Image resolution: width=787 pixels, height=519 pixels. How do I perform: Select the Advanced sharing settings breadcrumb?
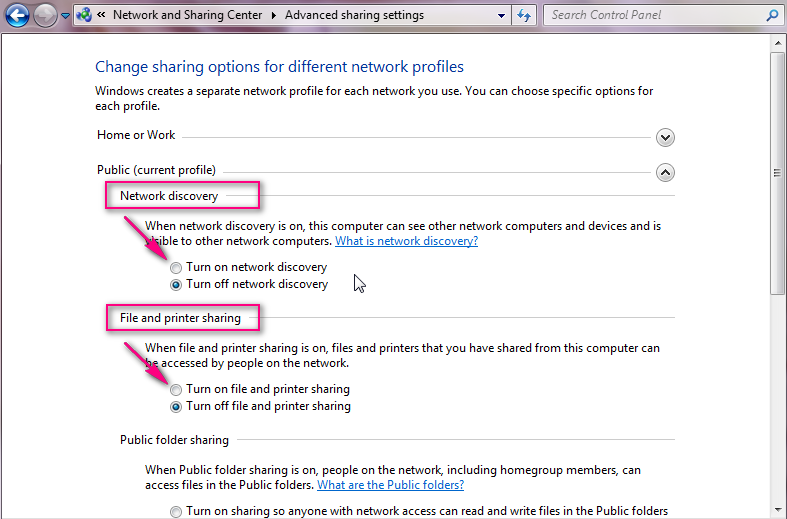(354, 15)
